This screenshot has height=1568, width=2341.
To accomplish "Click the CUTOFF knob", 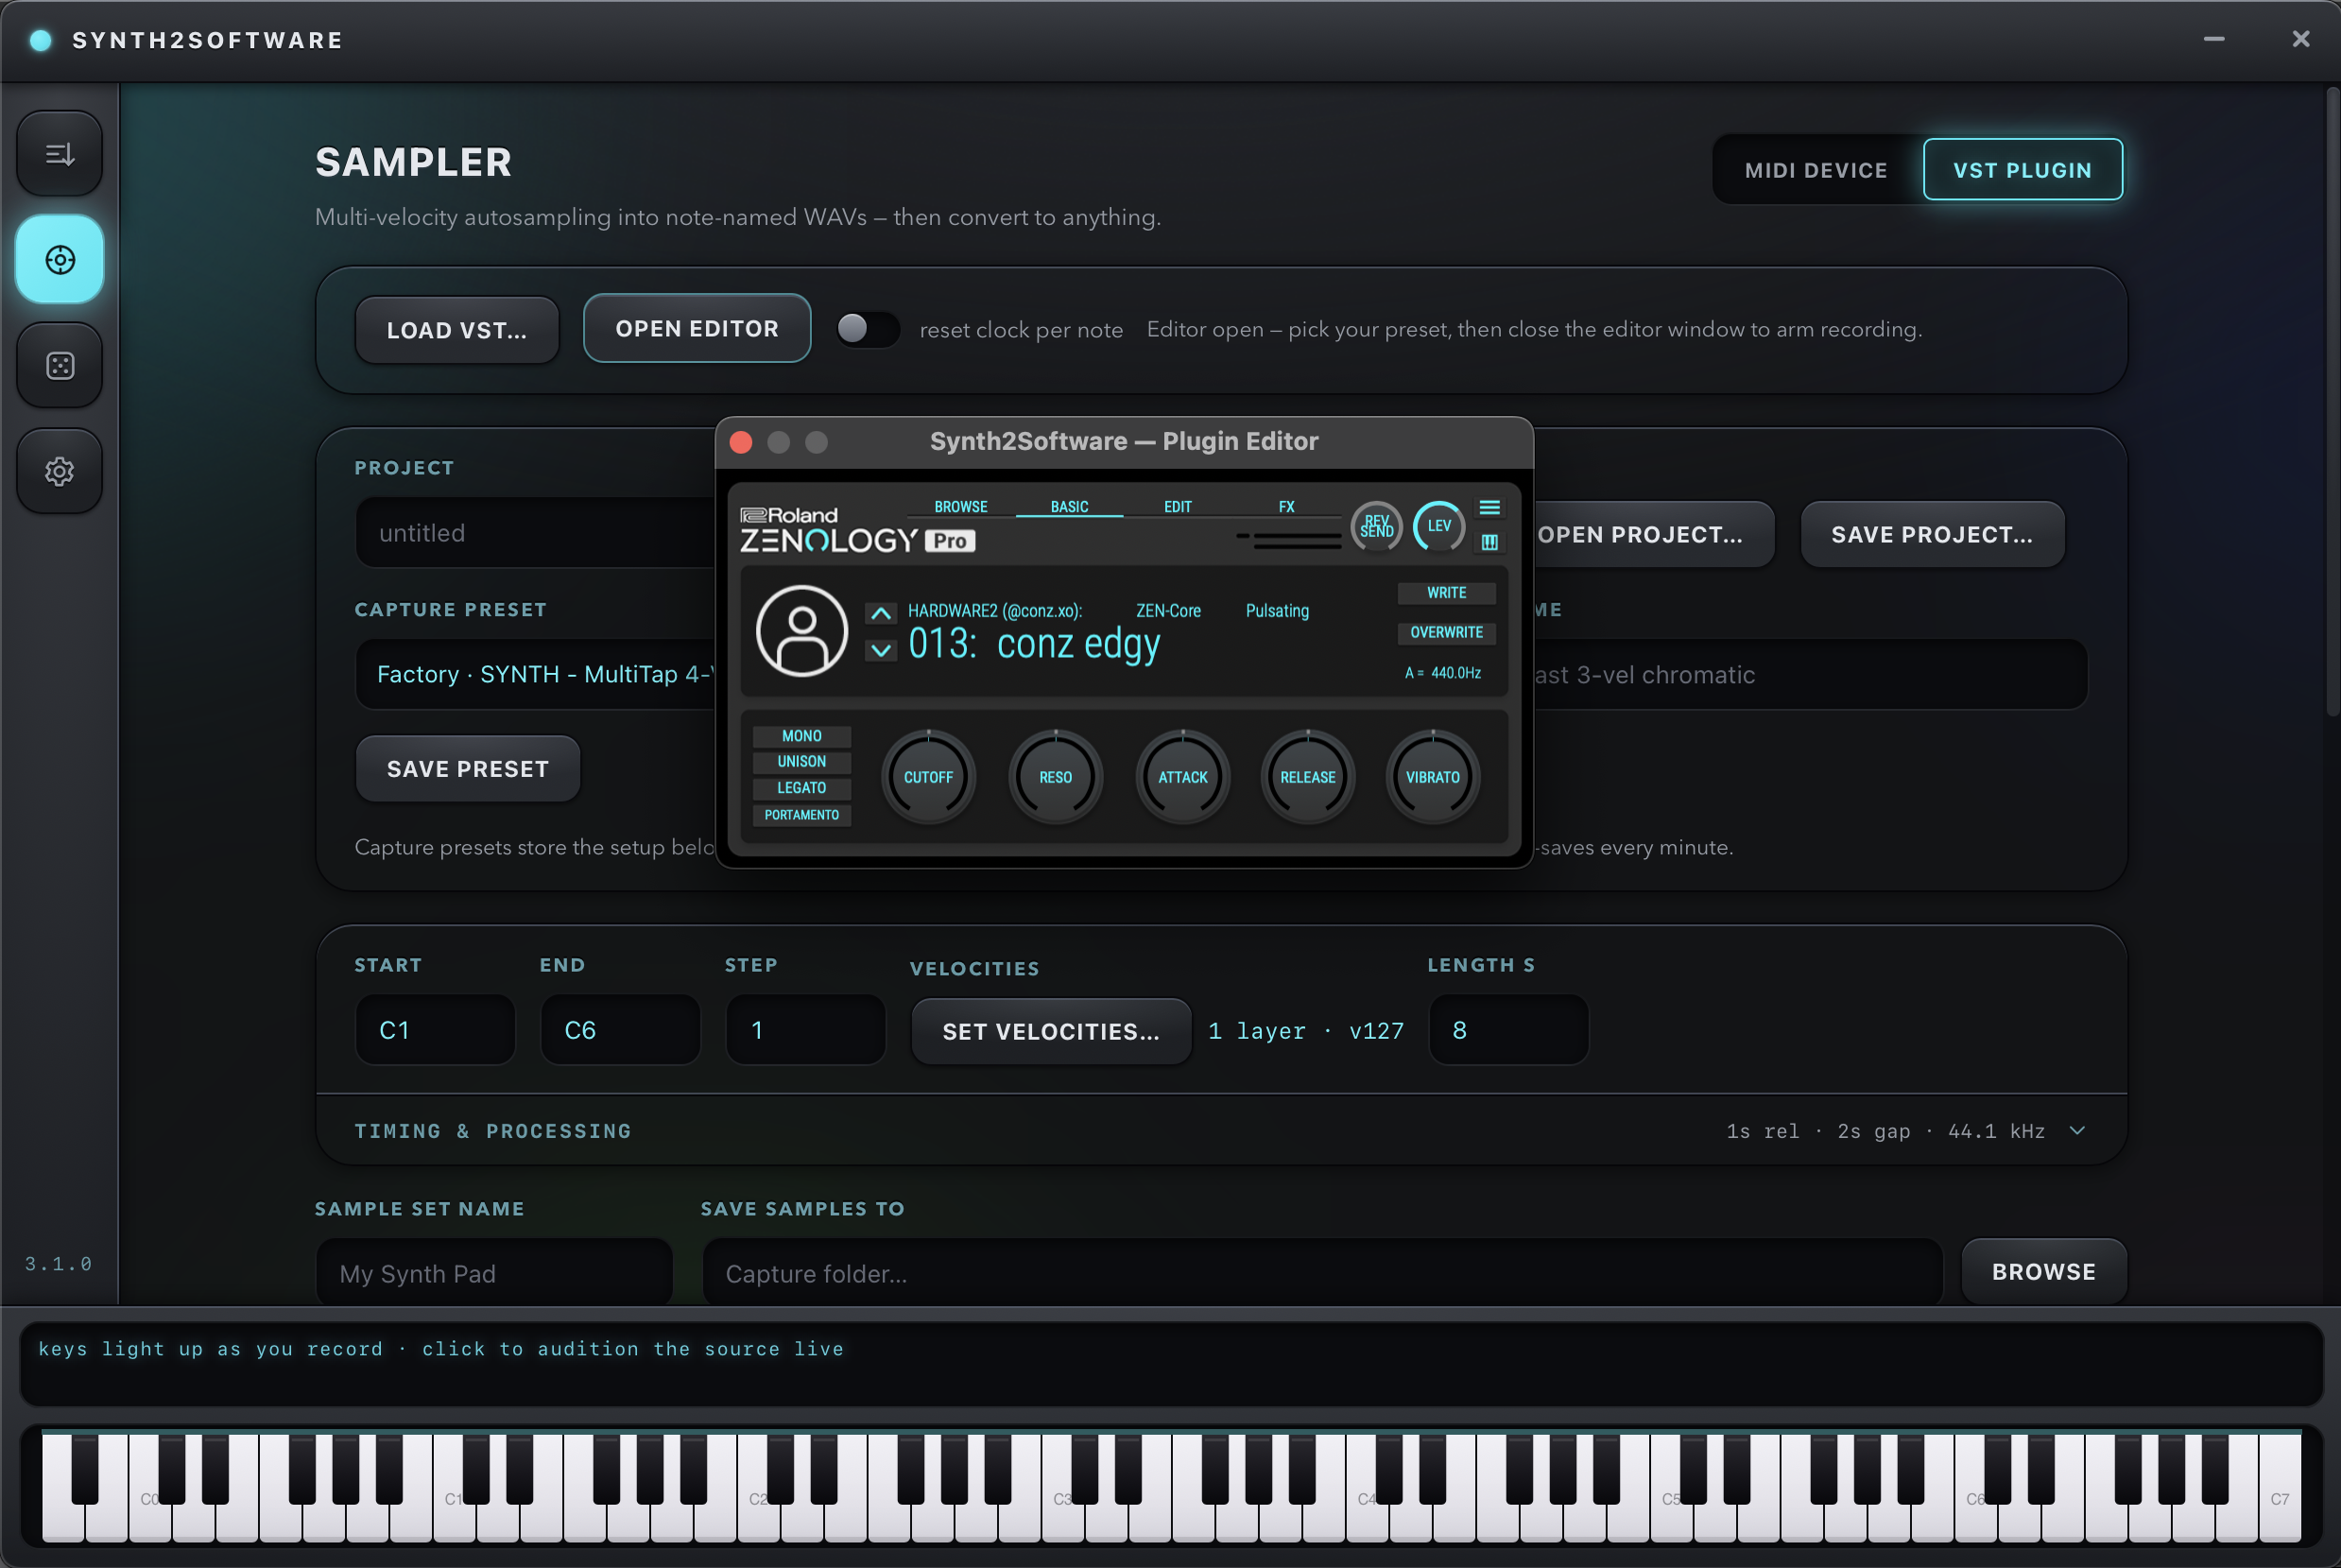I will (x=928, y=777).
